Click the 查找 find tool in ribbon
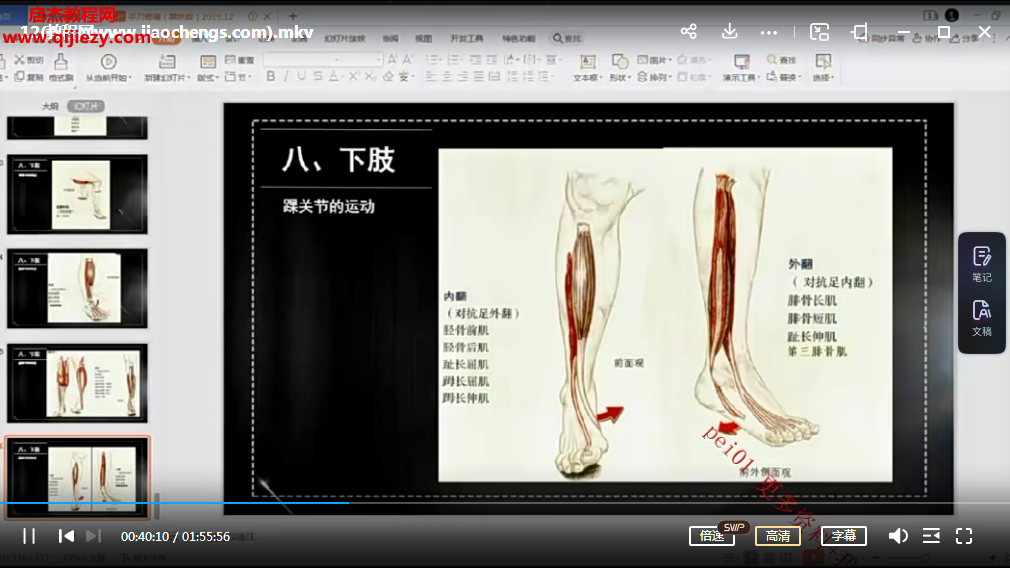 pyautogui.click(x=782, y=60)
